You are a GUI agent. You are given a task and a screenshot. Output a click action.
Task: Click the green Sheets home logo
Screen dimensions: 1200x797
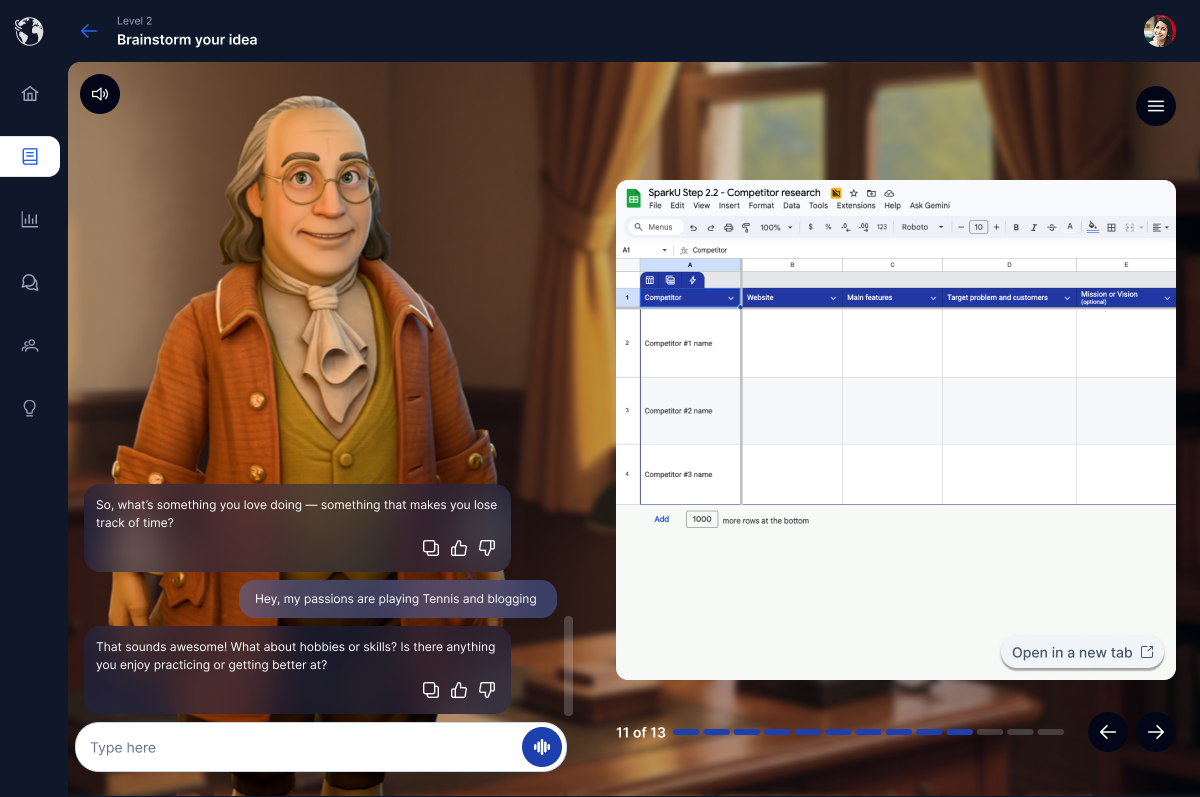[633, 198]
